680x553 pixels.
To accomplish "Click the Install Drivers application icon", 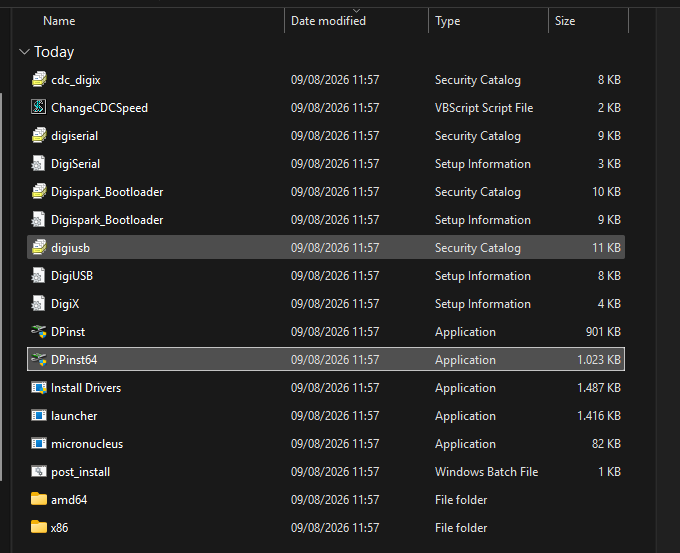I will (x=39, y=387).
